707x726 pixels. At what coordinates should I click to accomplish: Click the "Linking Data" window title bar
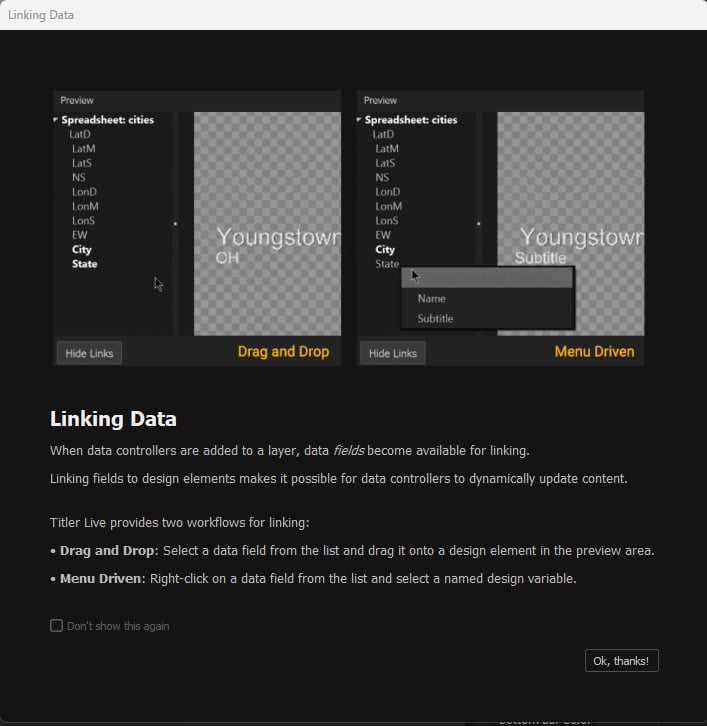[353, 15]
